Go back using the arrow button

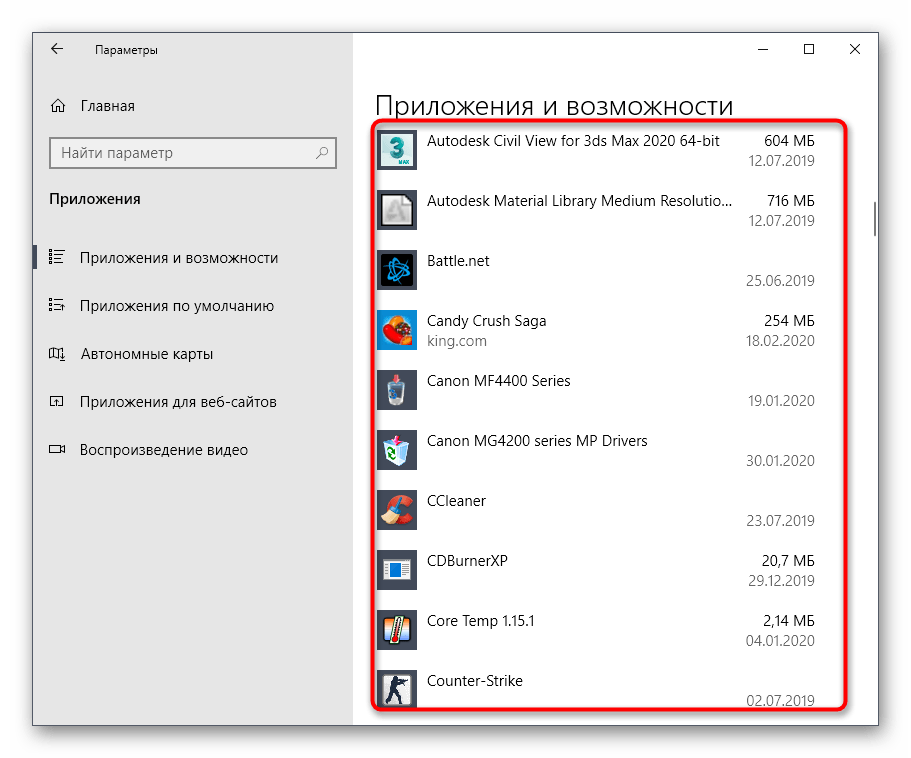[57, 48]
